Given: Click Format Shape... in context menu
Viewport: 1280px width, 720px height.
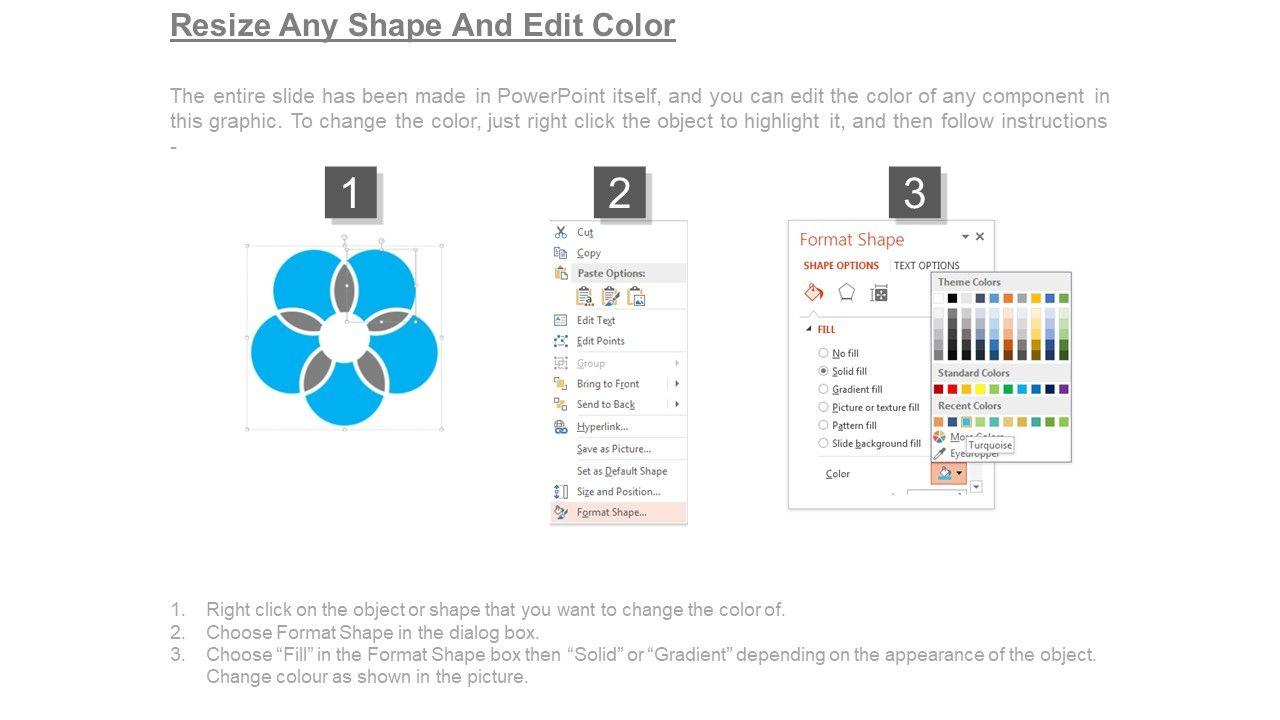Looking at the screenshot, I should tap(611, 512).
